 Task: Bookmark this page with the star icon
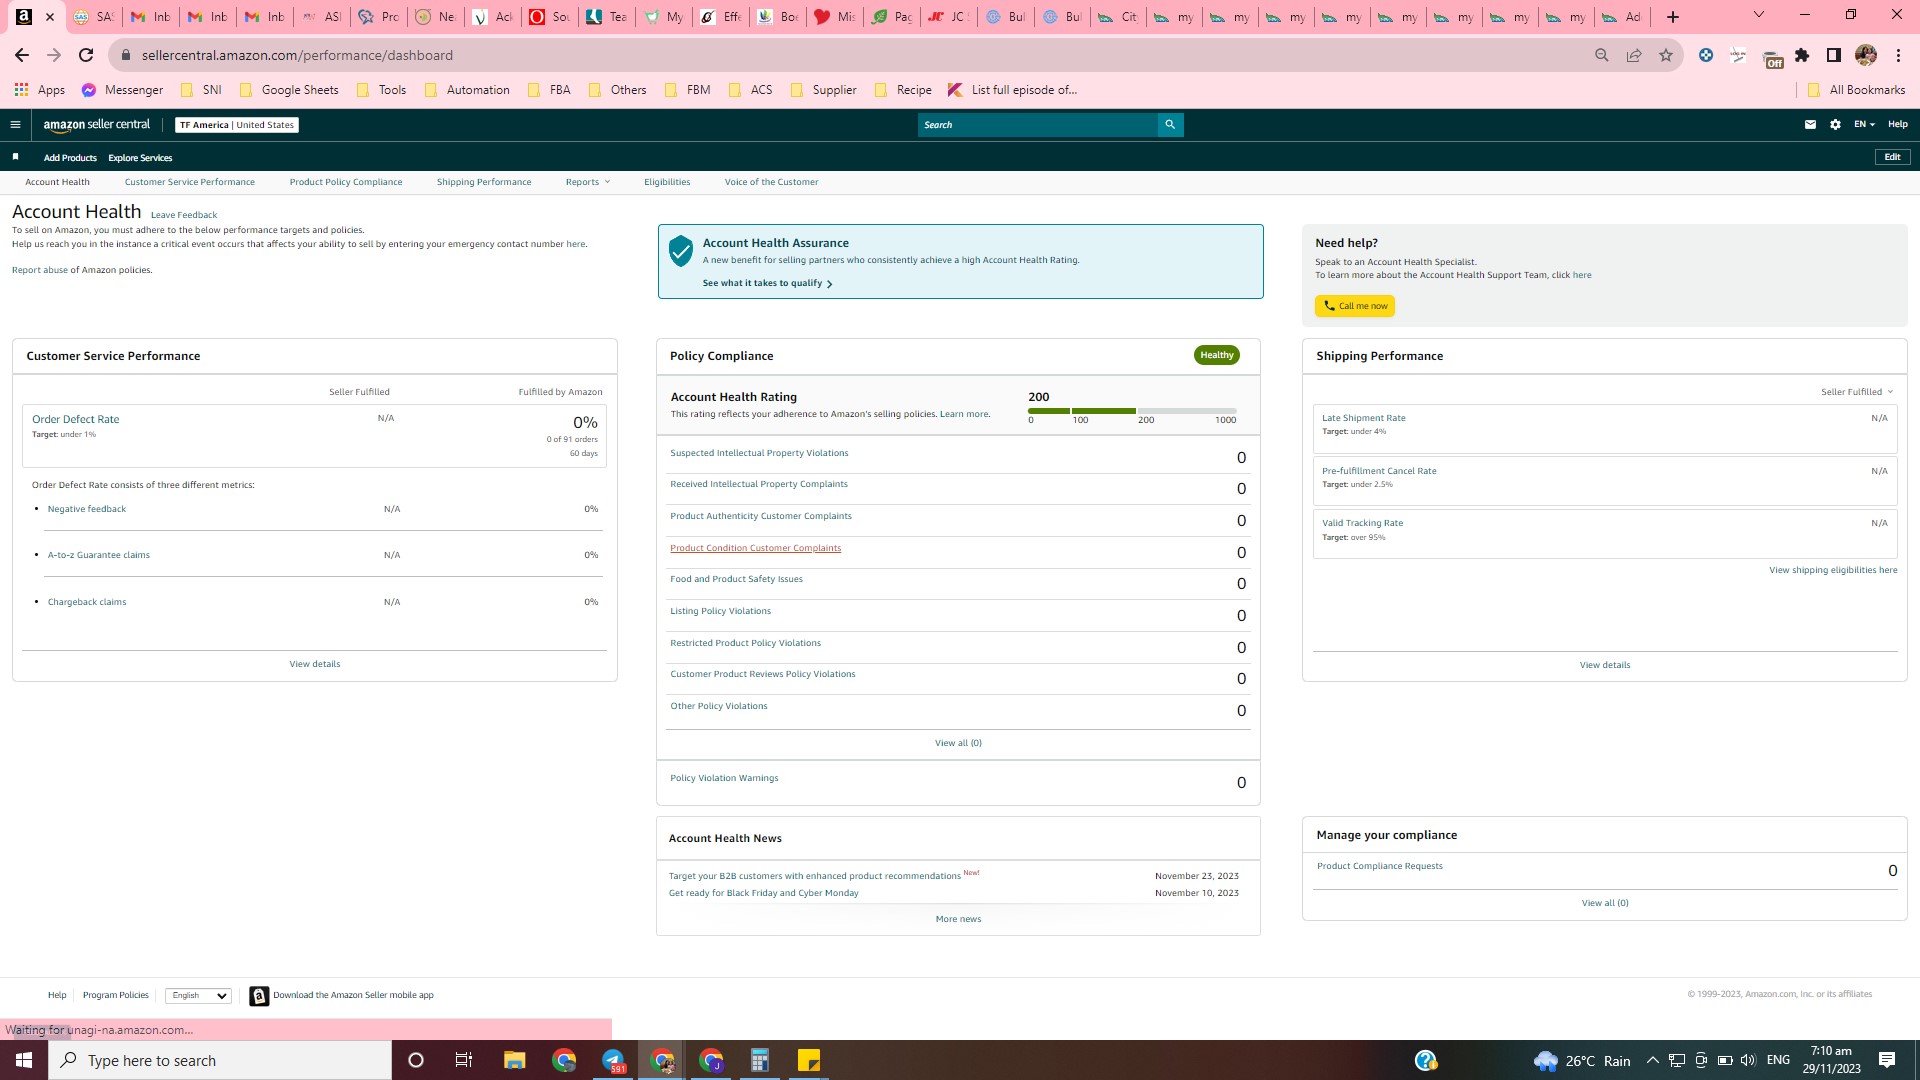[1666, 55]
